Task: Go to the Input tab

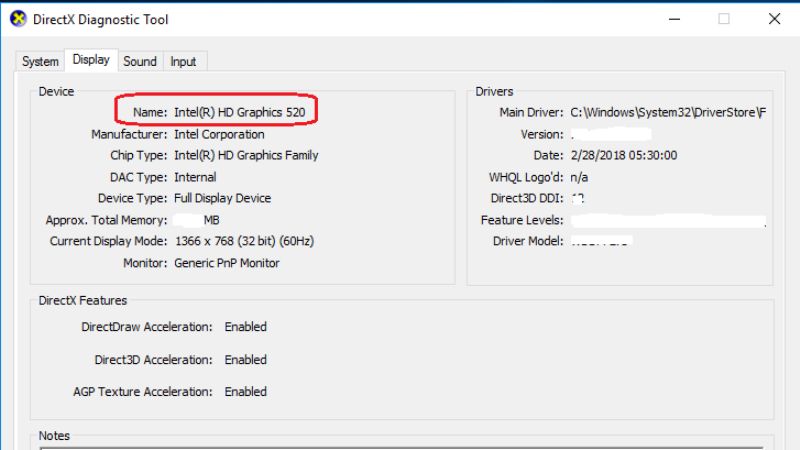Action: [x=183, y=61]
